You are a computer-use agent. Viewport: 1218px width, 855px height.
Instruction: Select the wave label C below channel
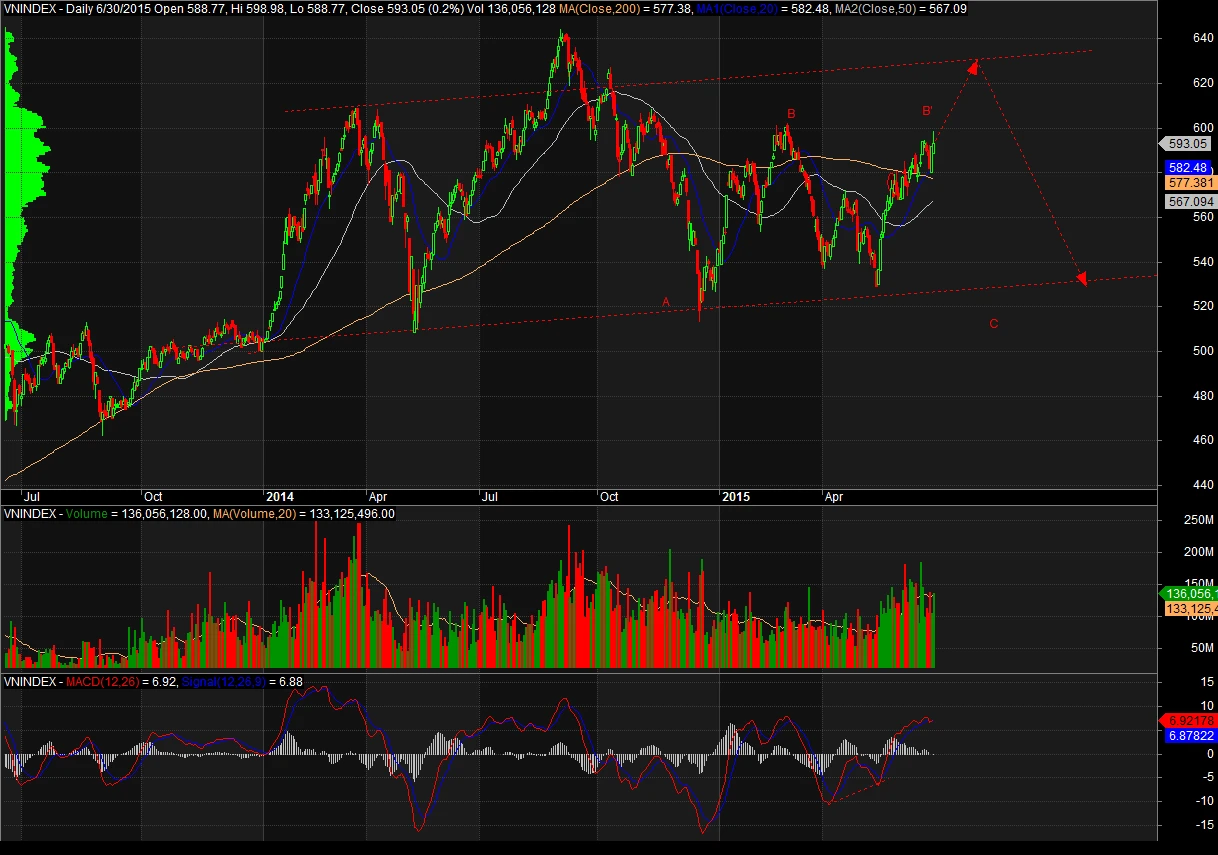point(993,324)
